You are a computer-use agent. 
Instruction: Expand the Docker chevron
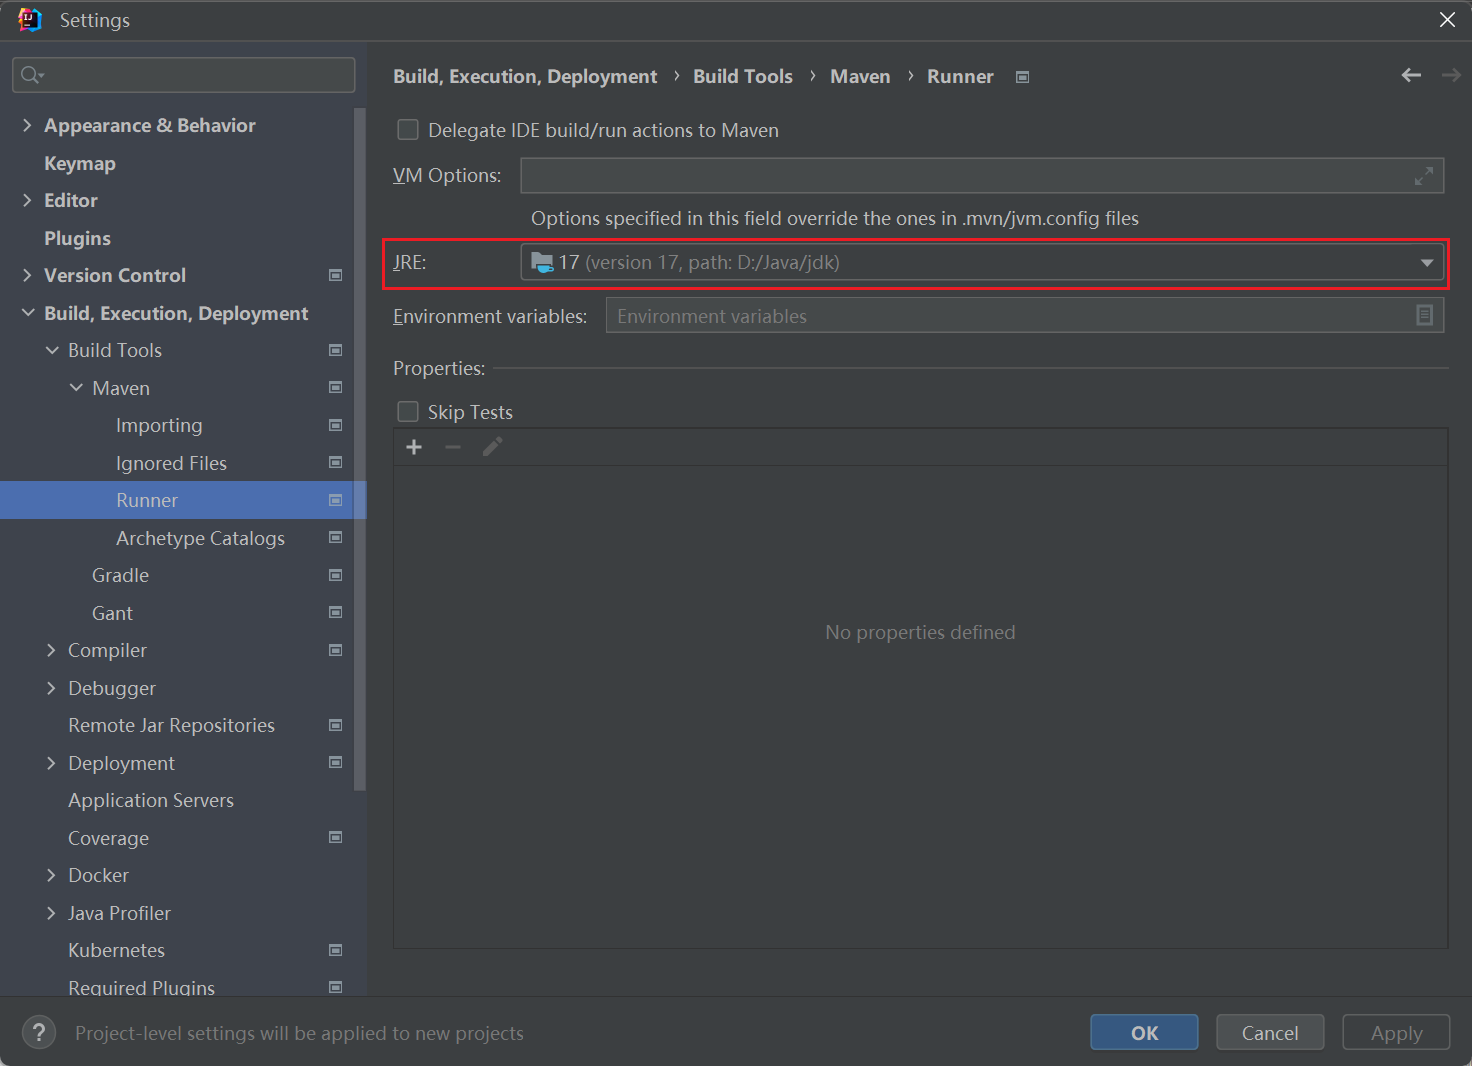pos(51,875)
